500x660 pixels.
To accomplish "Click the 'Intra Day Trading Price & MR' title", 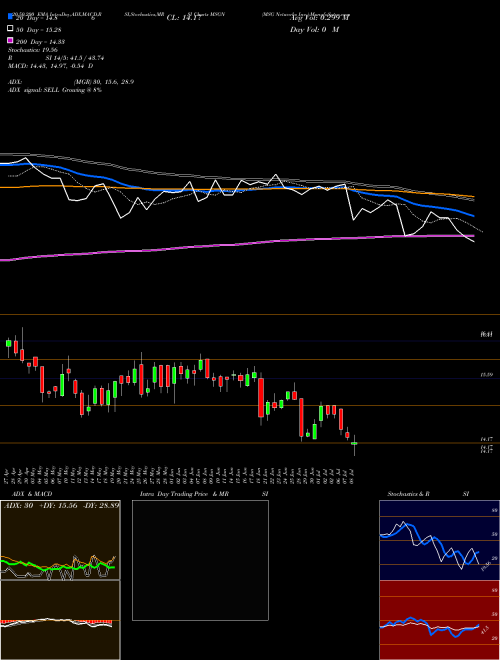I will click(x=184, y=494).
